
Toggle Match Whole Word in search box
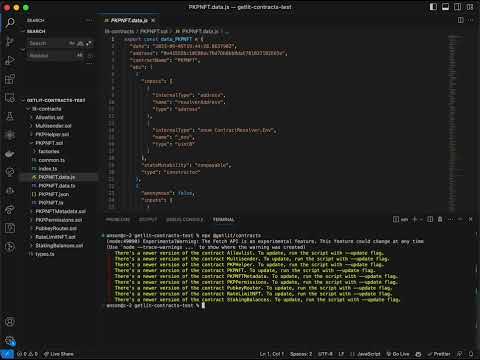coord(80,43)
